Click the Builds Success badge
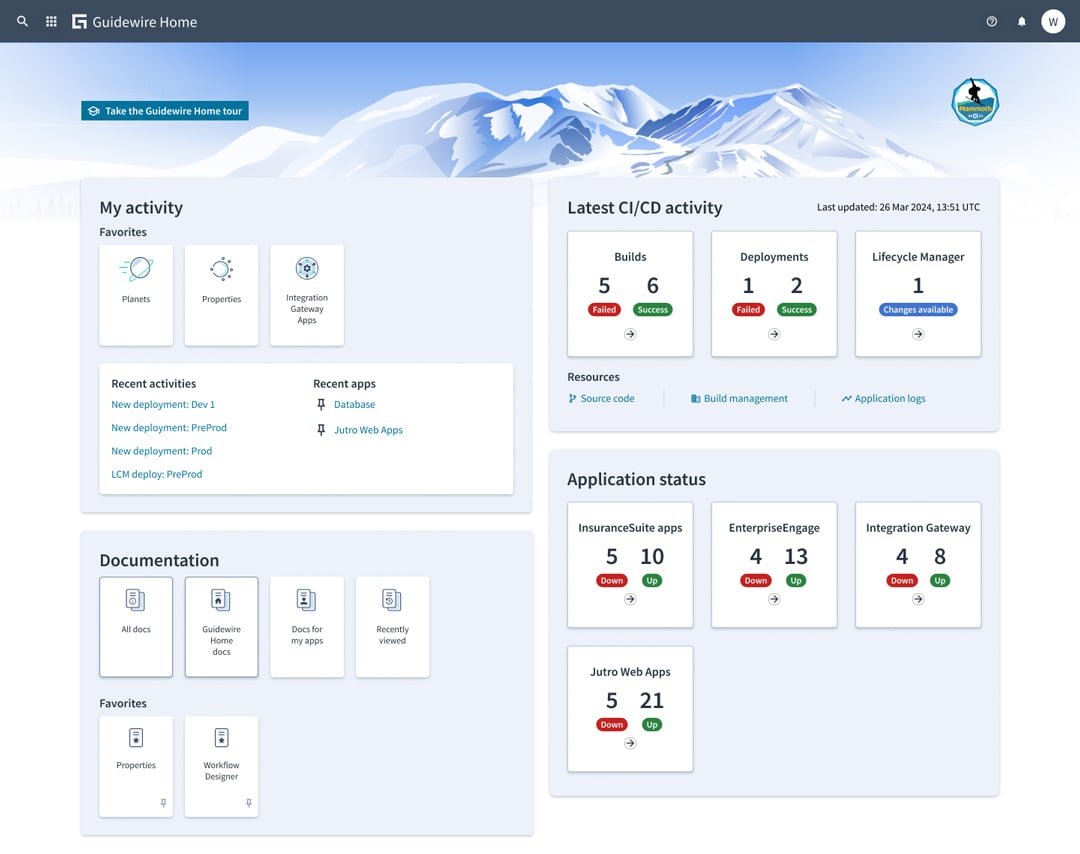 653,310
